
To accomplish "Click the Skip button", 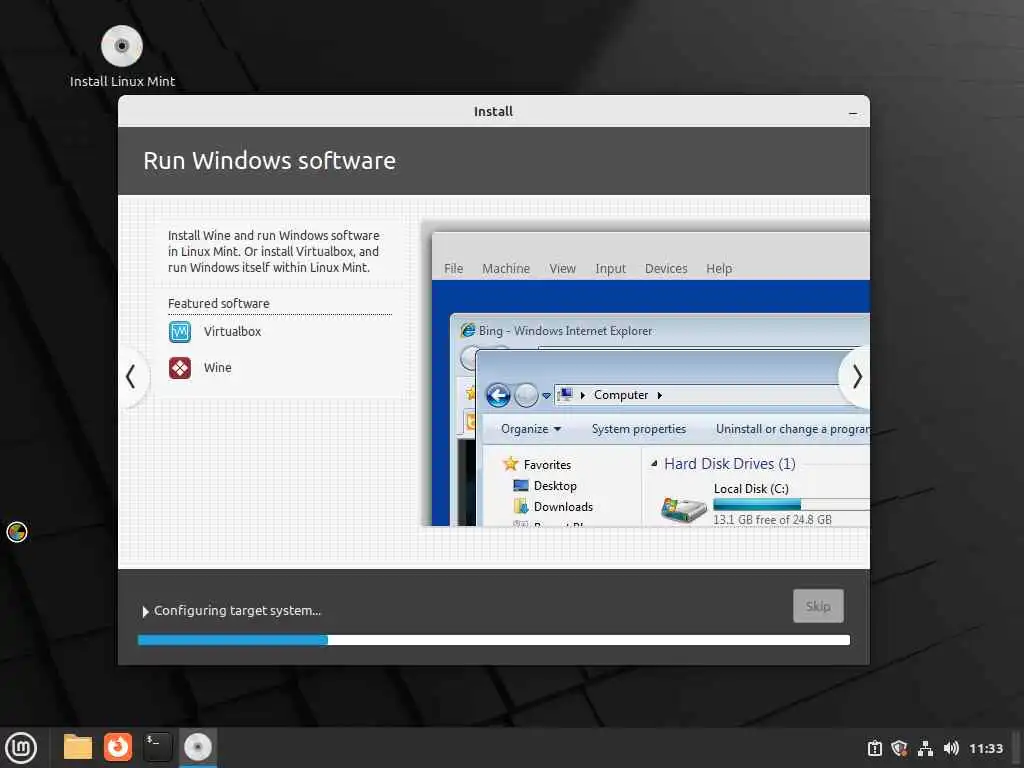I will pyautogui.click(x=818, y=606).
